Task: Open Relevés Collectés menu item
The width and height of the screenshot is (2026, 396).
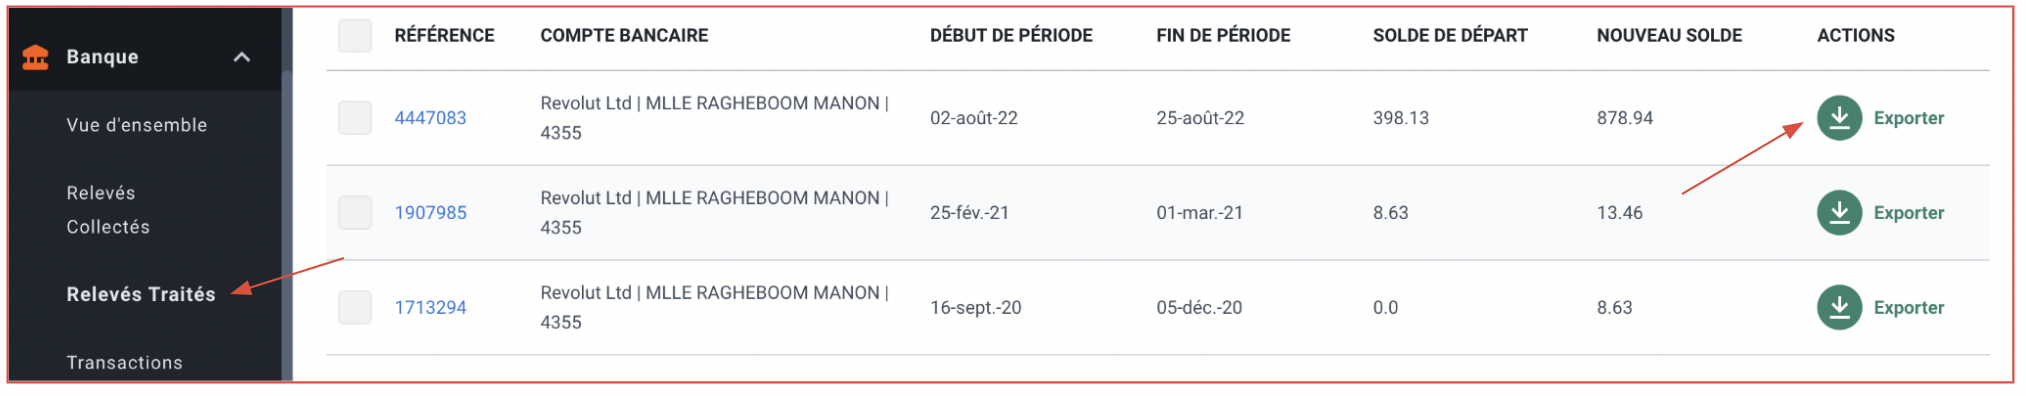Action: [x=108, y=210]
